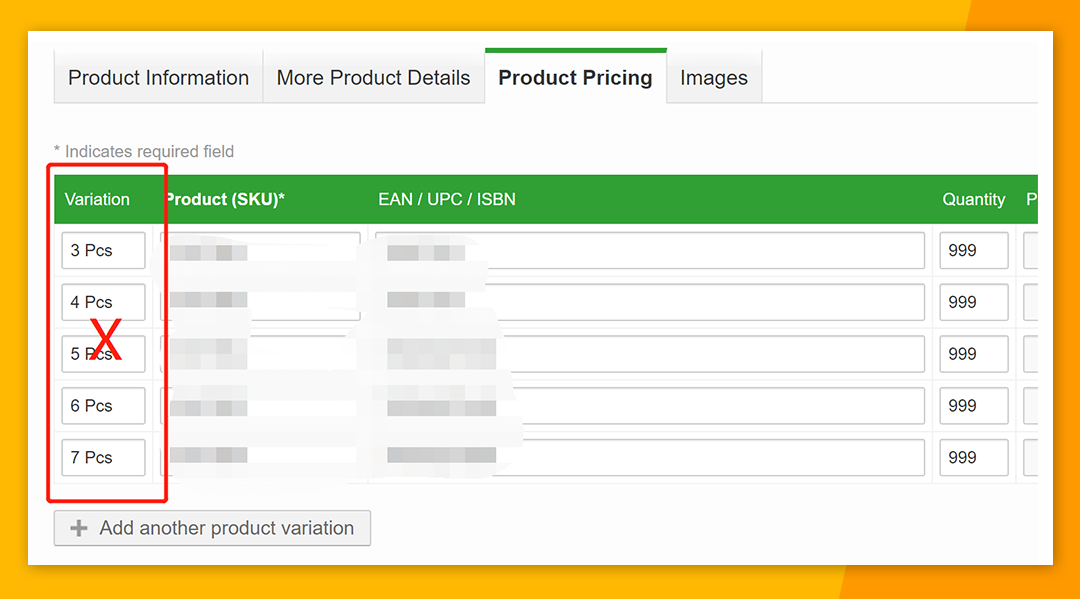Click quantity field in 7 Pcs row
1080x599 pixels.
973,458
